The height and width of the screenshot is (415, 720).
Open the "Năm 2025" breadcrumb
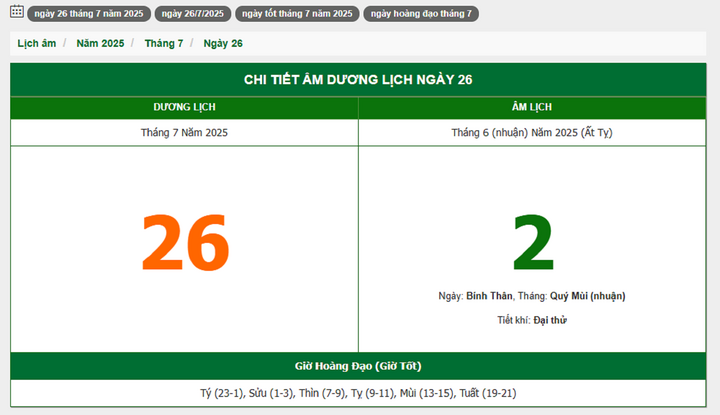[x=100, y=44]
